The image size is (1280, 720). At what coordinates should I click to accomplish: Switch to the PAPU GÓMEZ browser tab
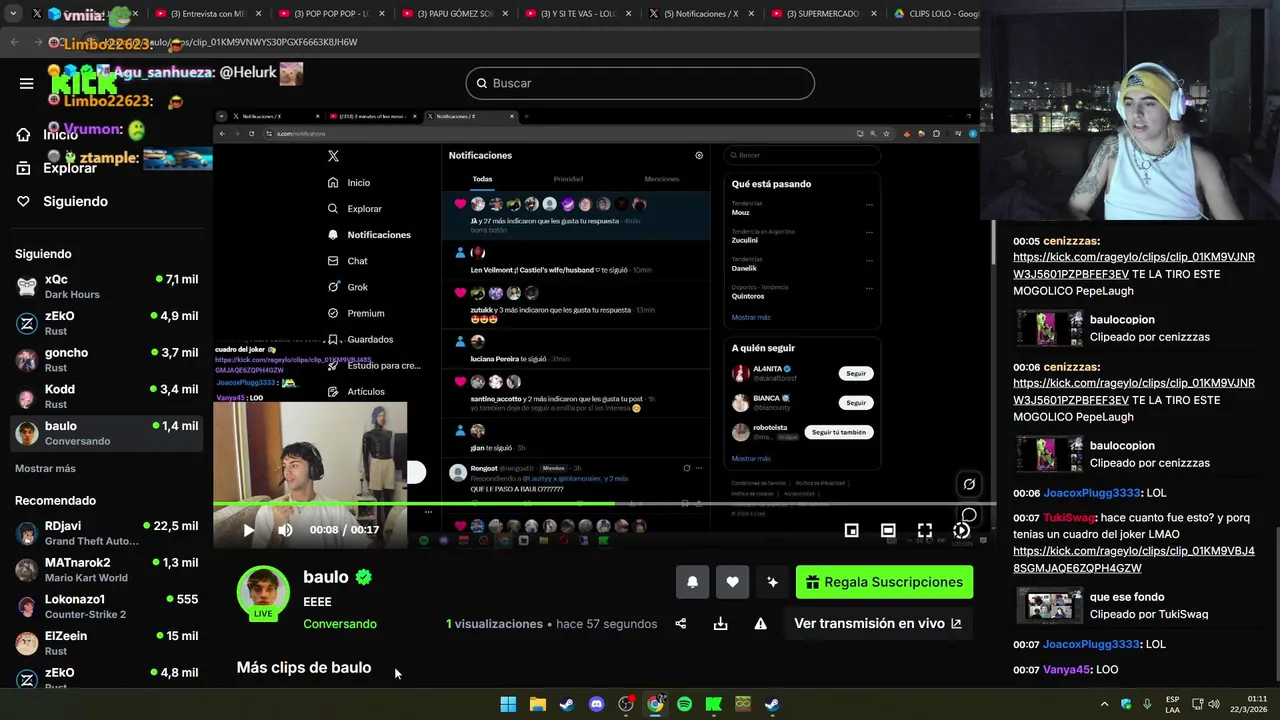click(x=455, y=14)
